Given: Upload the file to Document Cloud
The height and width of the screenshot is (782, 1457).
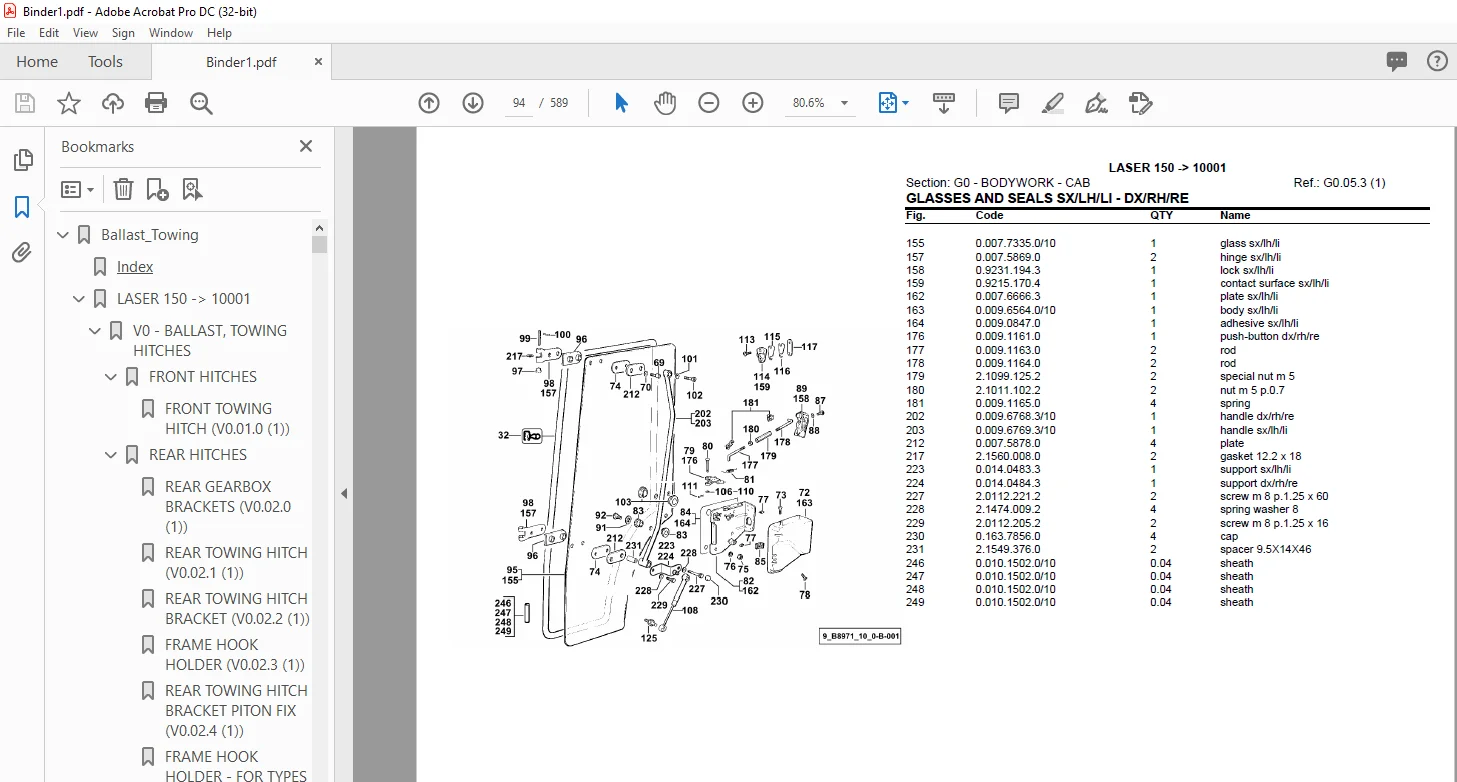Looking at the screenshot, I should pyautogui.click(x=113, y=103).
